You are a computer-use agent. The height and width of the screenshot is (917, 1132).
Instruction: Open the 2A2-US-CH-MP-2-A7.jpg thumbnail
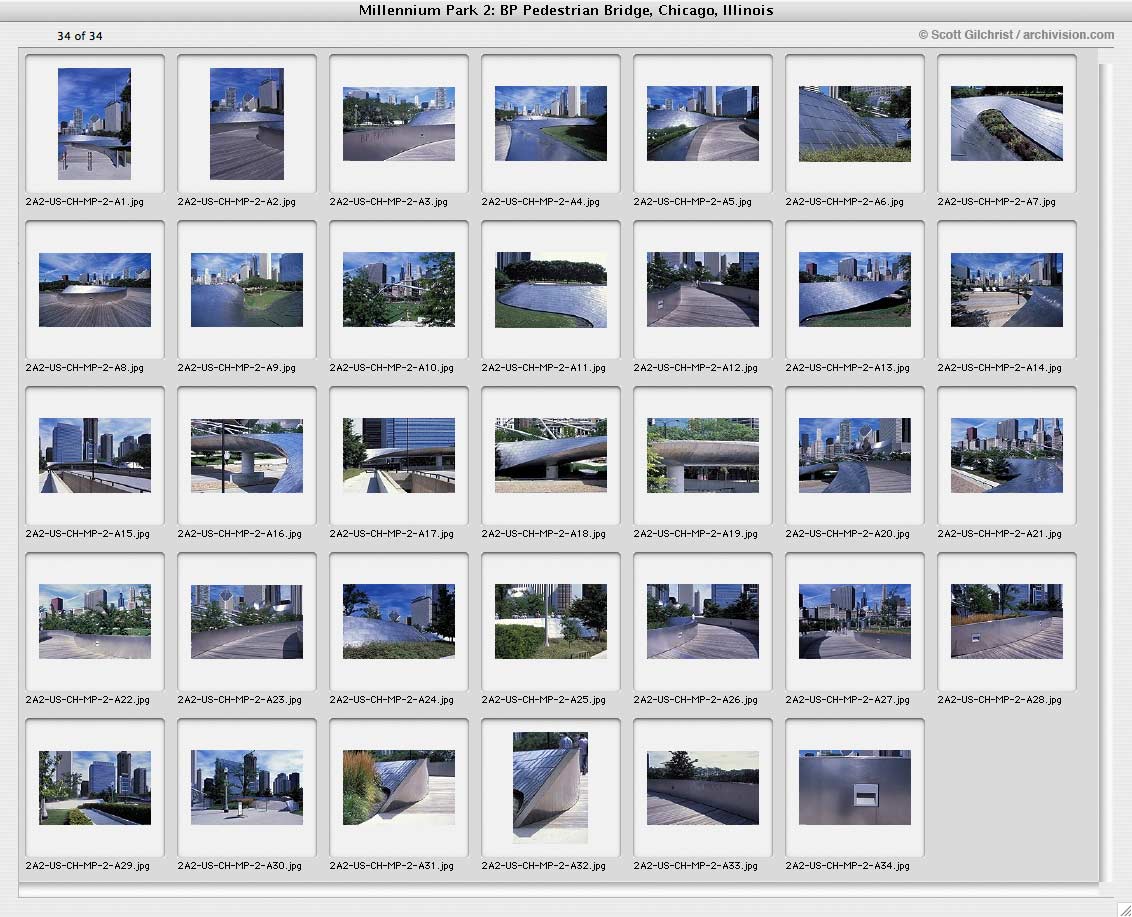(x=1006, y=123)
